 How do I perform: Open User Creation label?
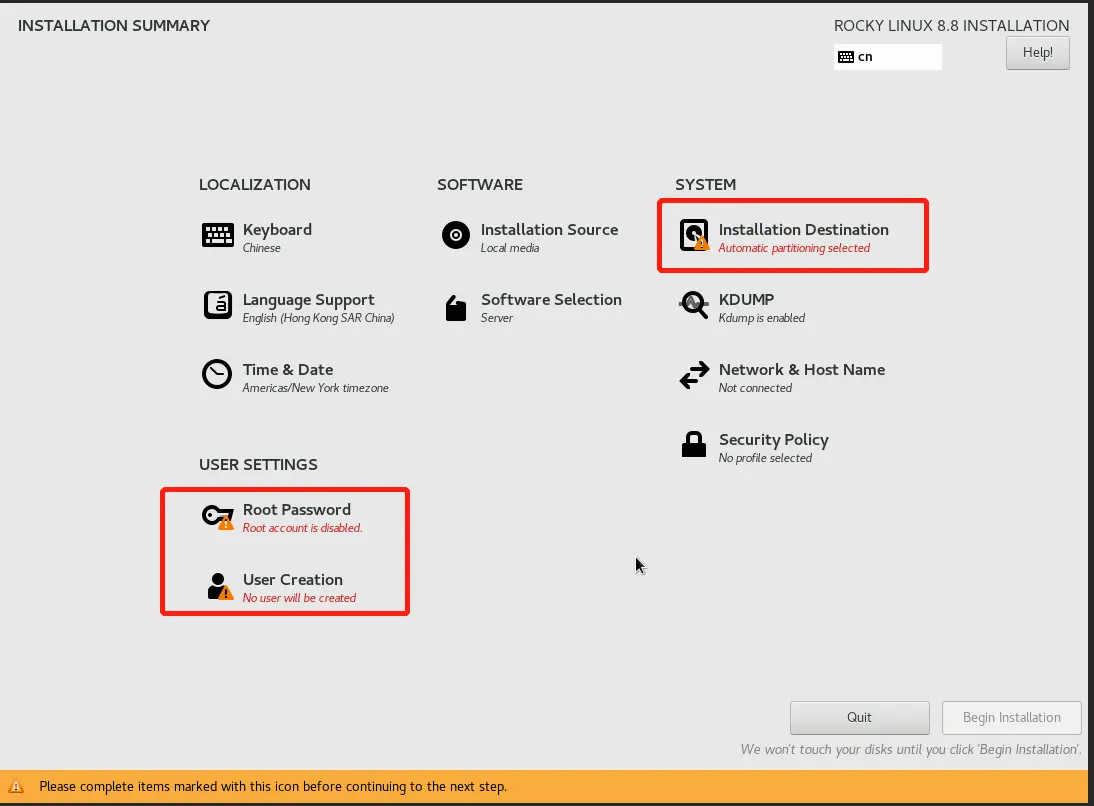[292, 579]
